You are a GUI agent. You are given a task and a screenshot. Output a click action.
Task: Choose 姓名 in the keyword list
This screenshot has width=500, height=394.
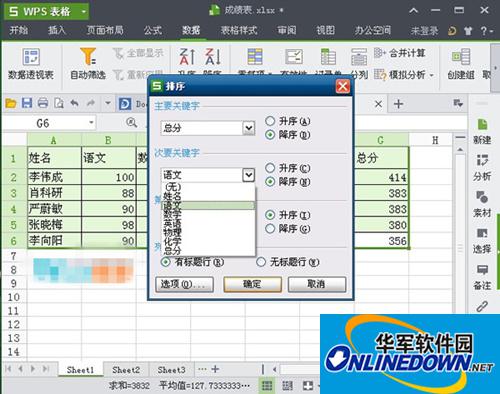tap(209, 196)
